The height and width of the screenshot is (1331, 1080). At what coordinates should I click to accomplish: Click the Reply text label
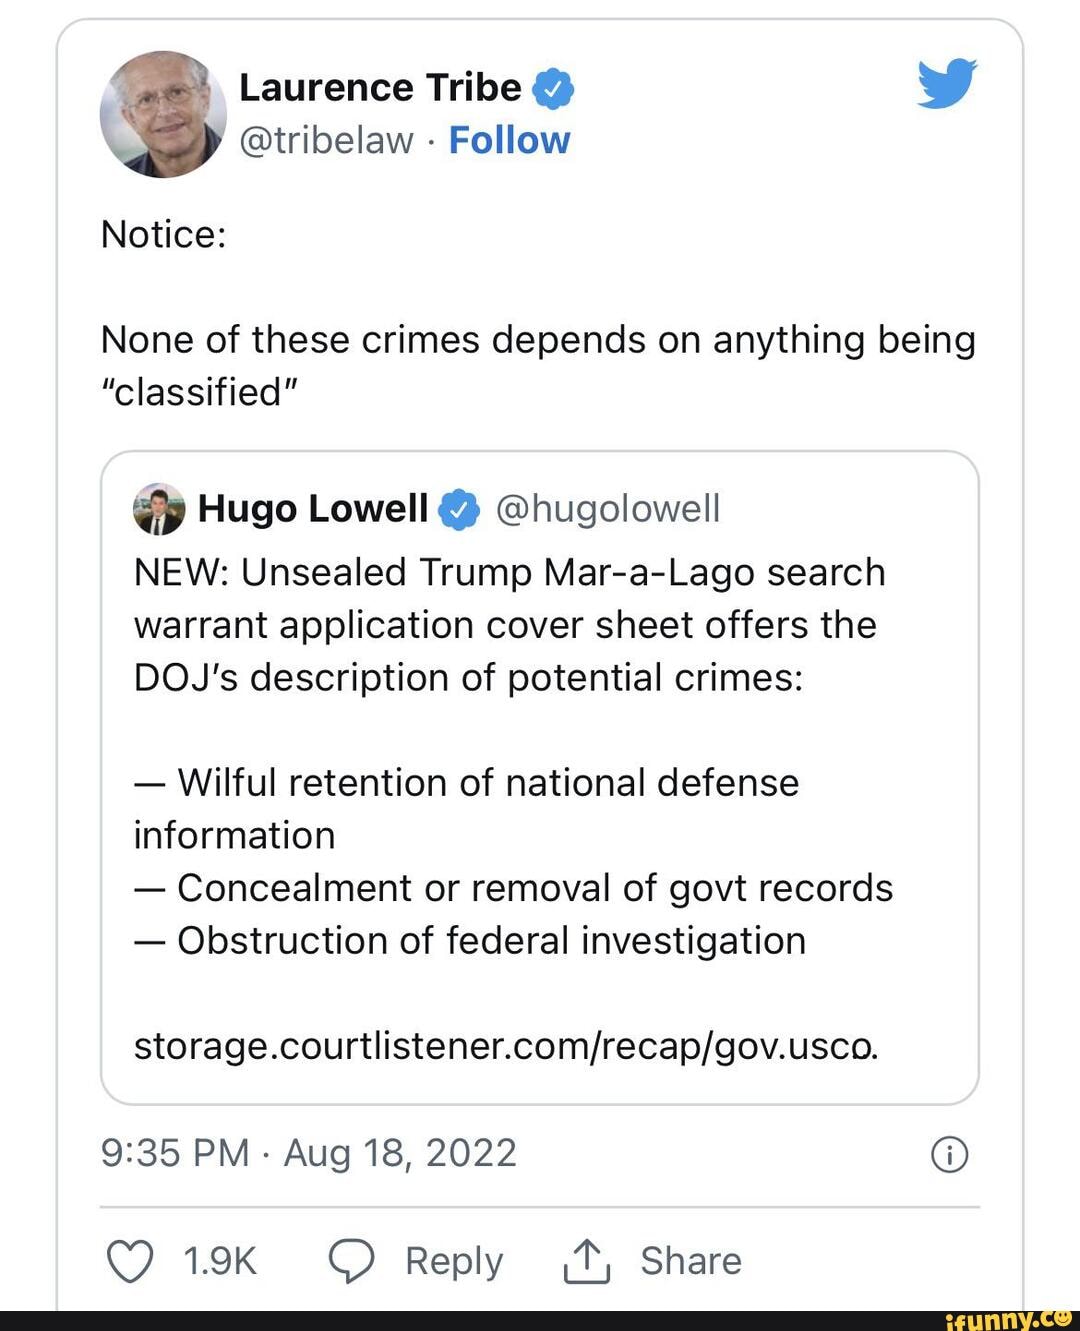[452, 1261]
